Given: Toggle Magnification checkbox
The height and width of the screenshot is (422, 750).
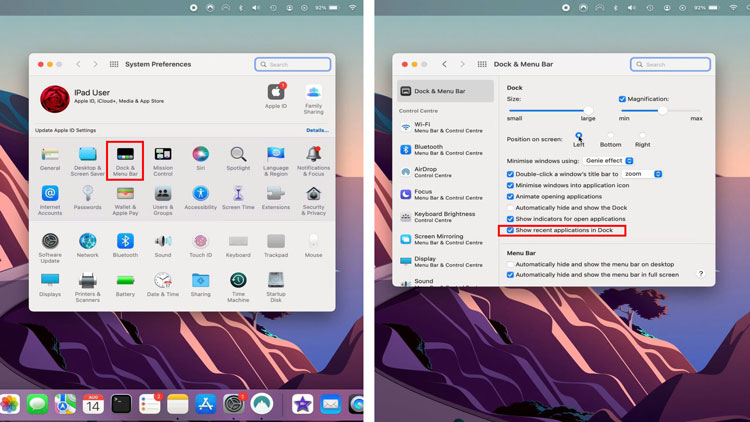Looking at the screenshot, I should click(622, 99).
